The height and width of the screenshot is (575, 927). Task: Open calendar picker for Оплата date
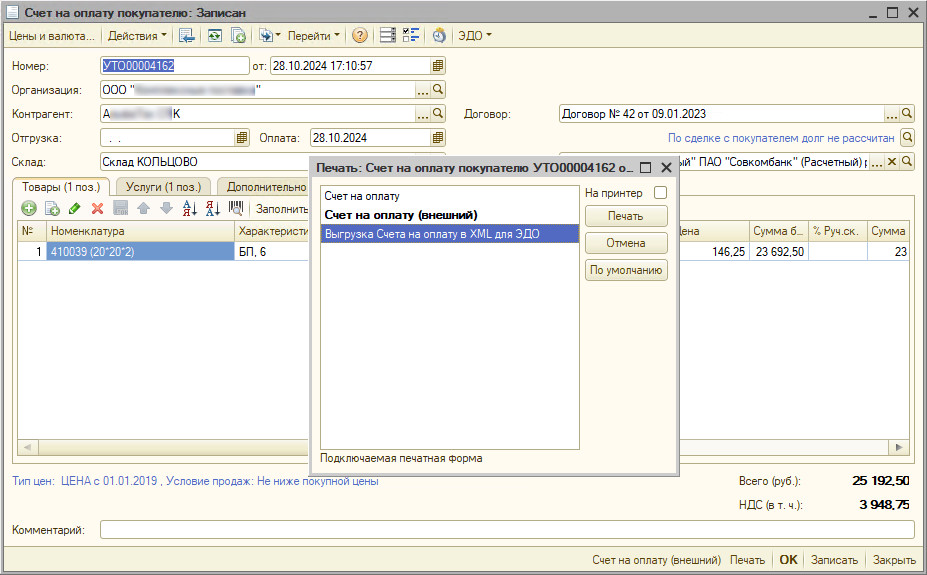click(437, 138)
